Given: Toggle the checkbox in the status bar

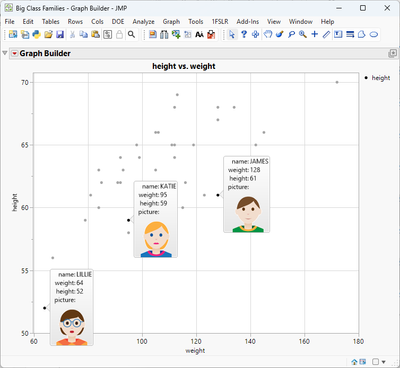Looking at the screenshot, I should (x=375, y=362).
